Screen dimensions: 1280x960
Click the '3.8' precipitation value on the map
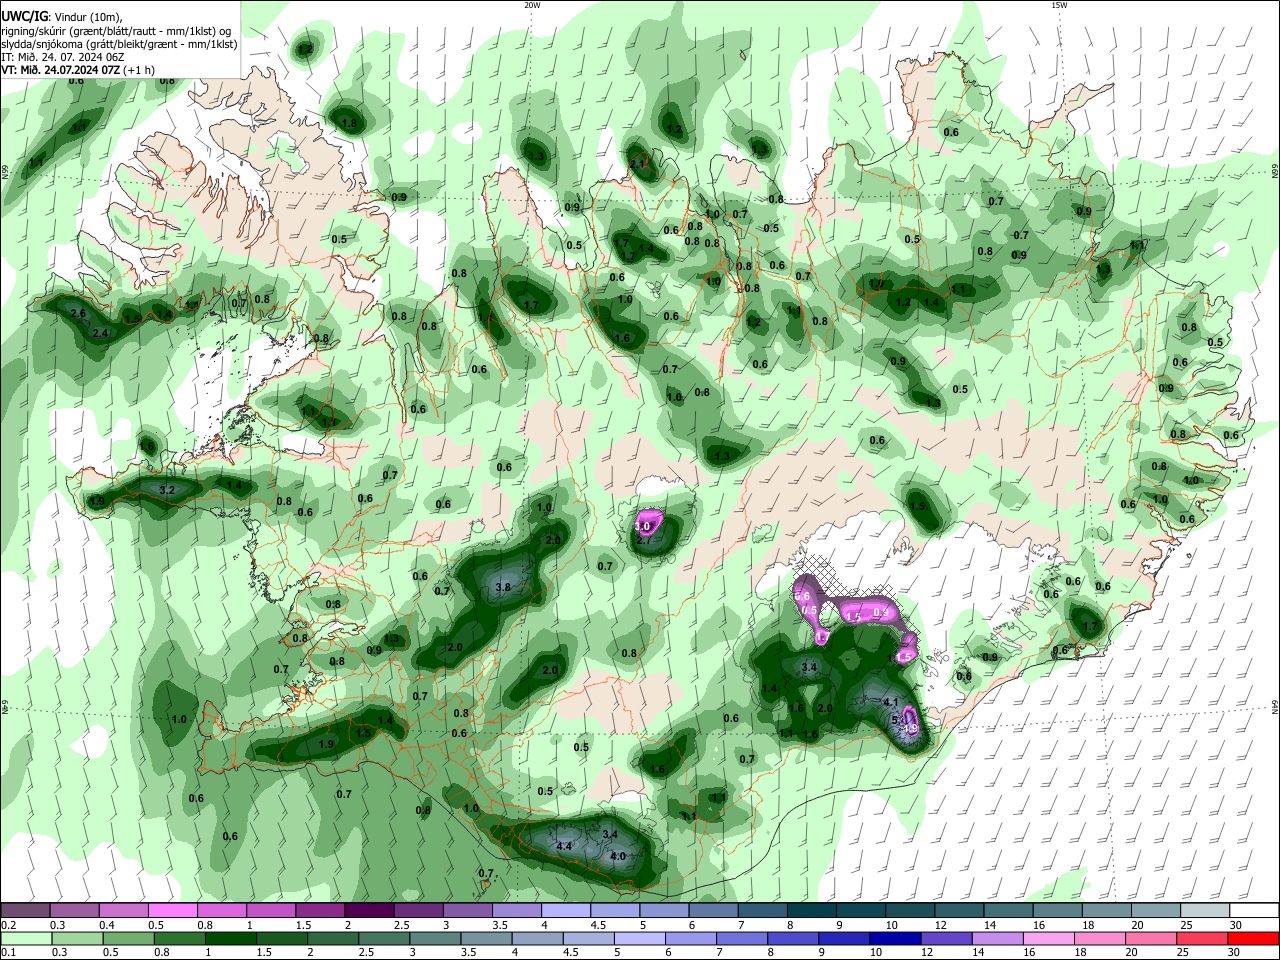click(504, 588)
